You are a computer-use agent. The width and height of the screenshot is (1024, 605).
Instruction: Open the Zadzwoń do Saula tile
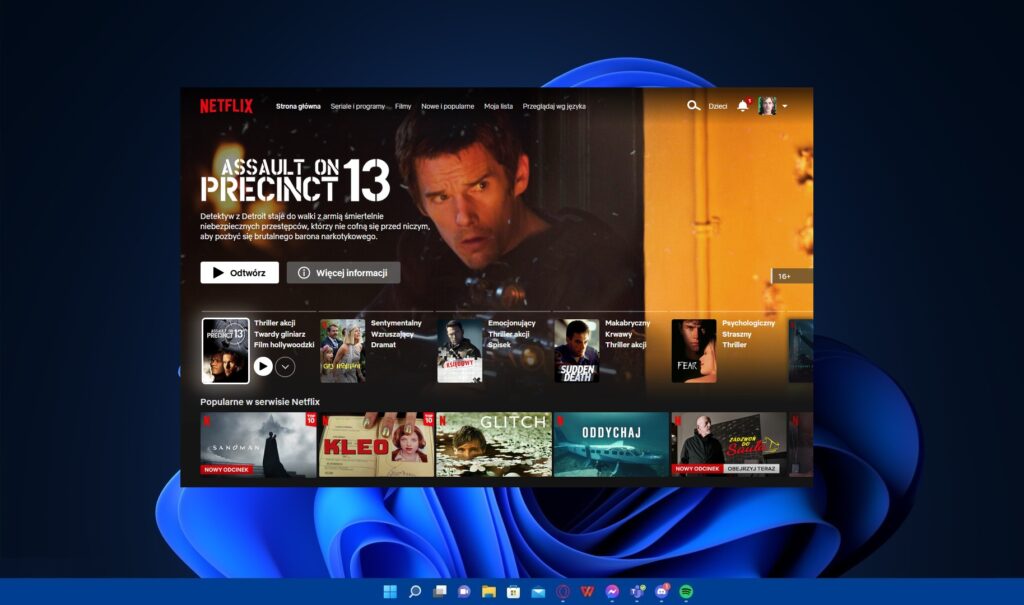(x=729, y=444)
